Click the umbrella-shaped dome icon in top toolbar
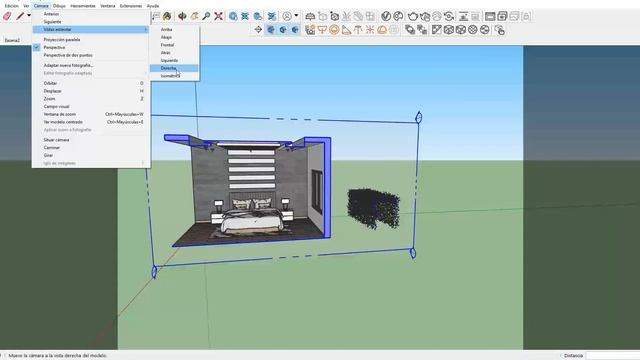The height and width of the screenshot is (360, 640). 310,16
